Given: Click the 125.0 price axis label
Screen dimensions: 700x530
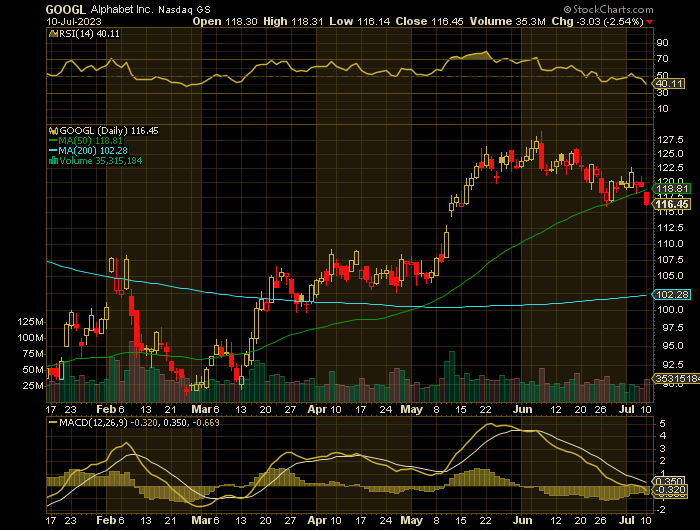Looking at the screenshot, I should point(670,154).
